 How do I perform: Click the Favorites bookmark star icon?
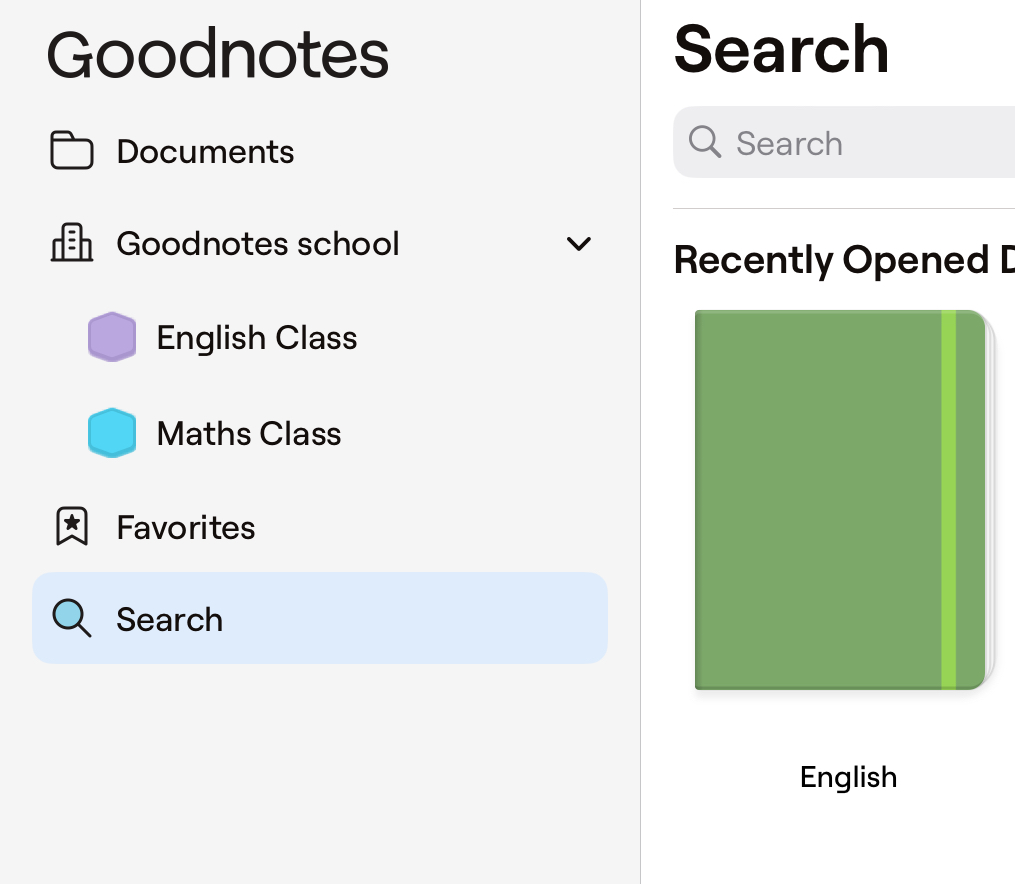click(71, 527)
